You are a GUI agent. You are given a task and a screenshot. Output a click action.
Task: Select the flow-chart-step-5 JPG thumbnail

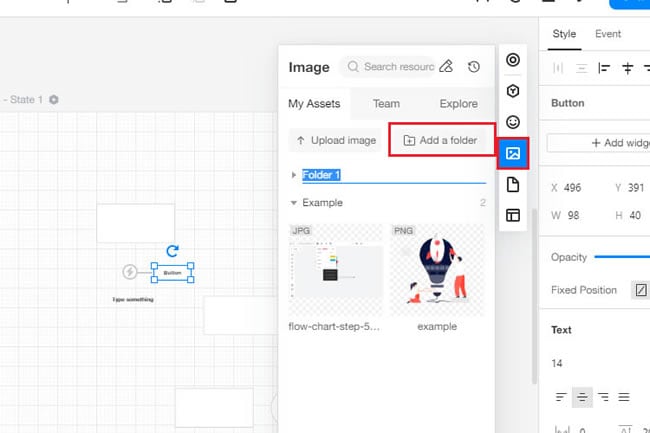[x=336, y=270]
